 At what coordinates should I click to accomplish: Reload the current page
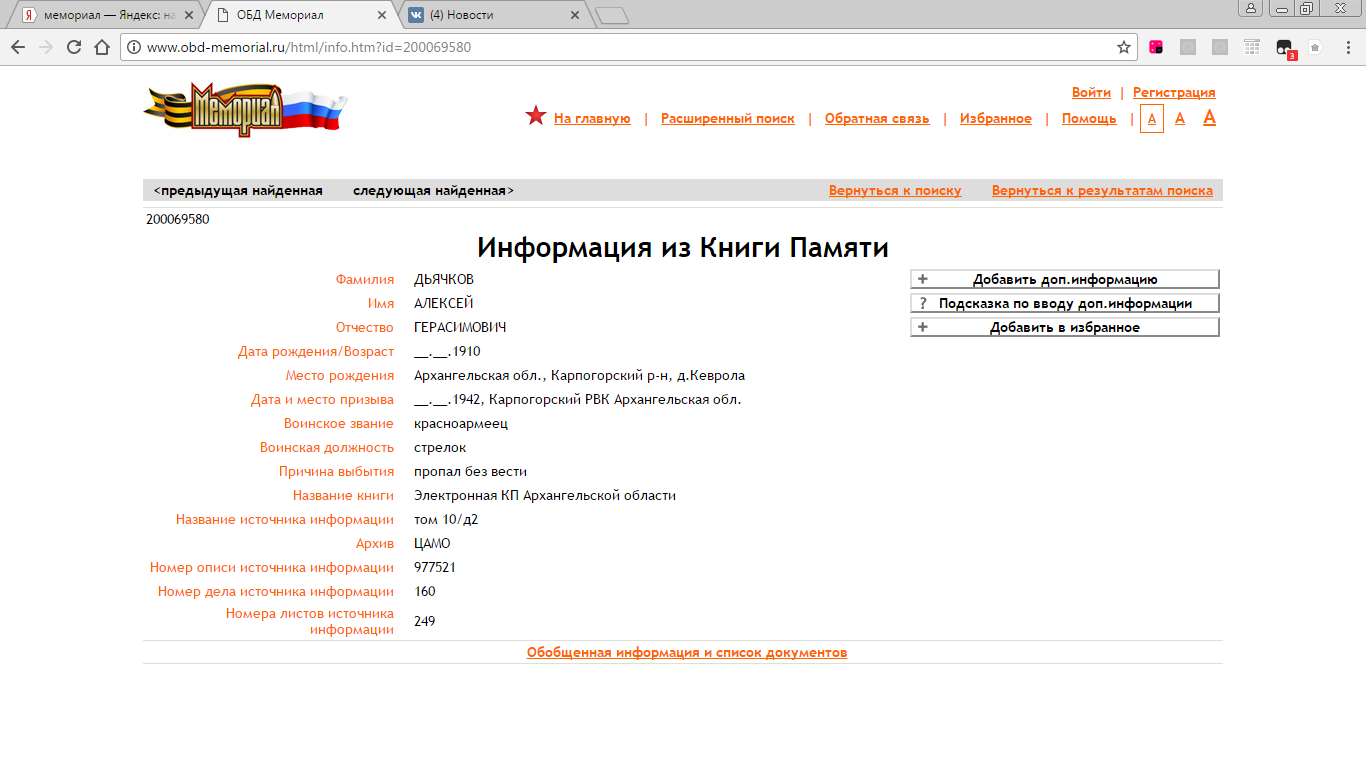(74, 47)
